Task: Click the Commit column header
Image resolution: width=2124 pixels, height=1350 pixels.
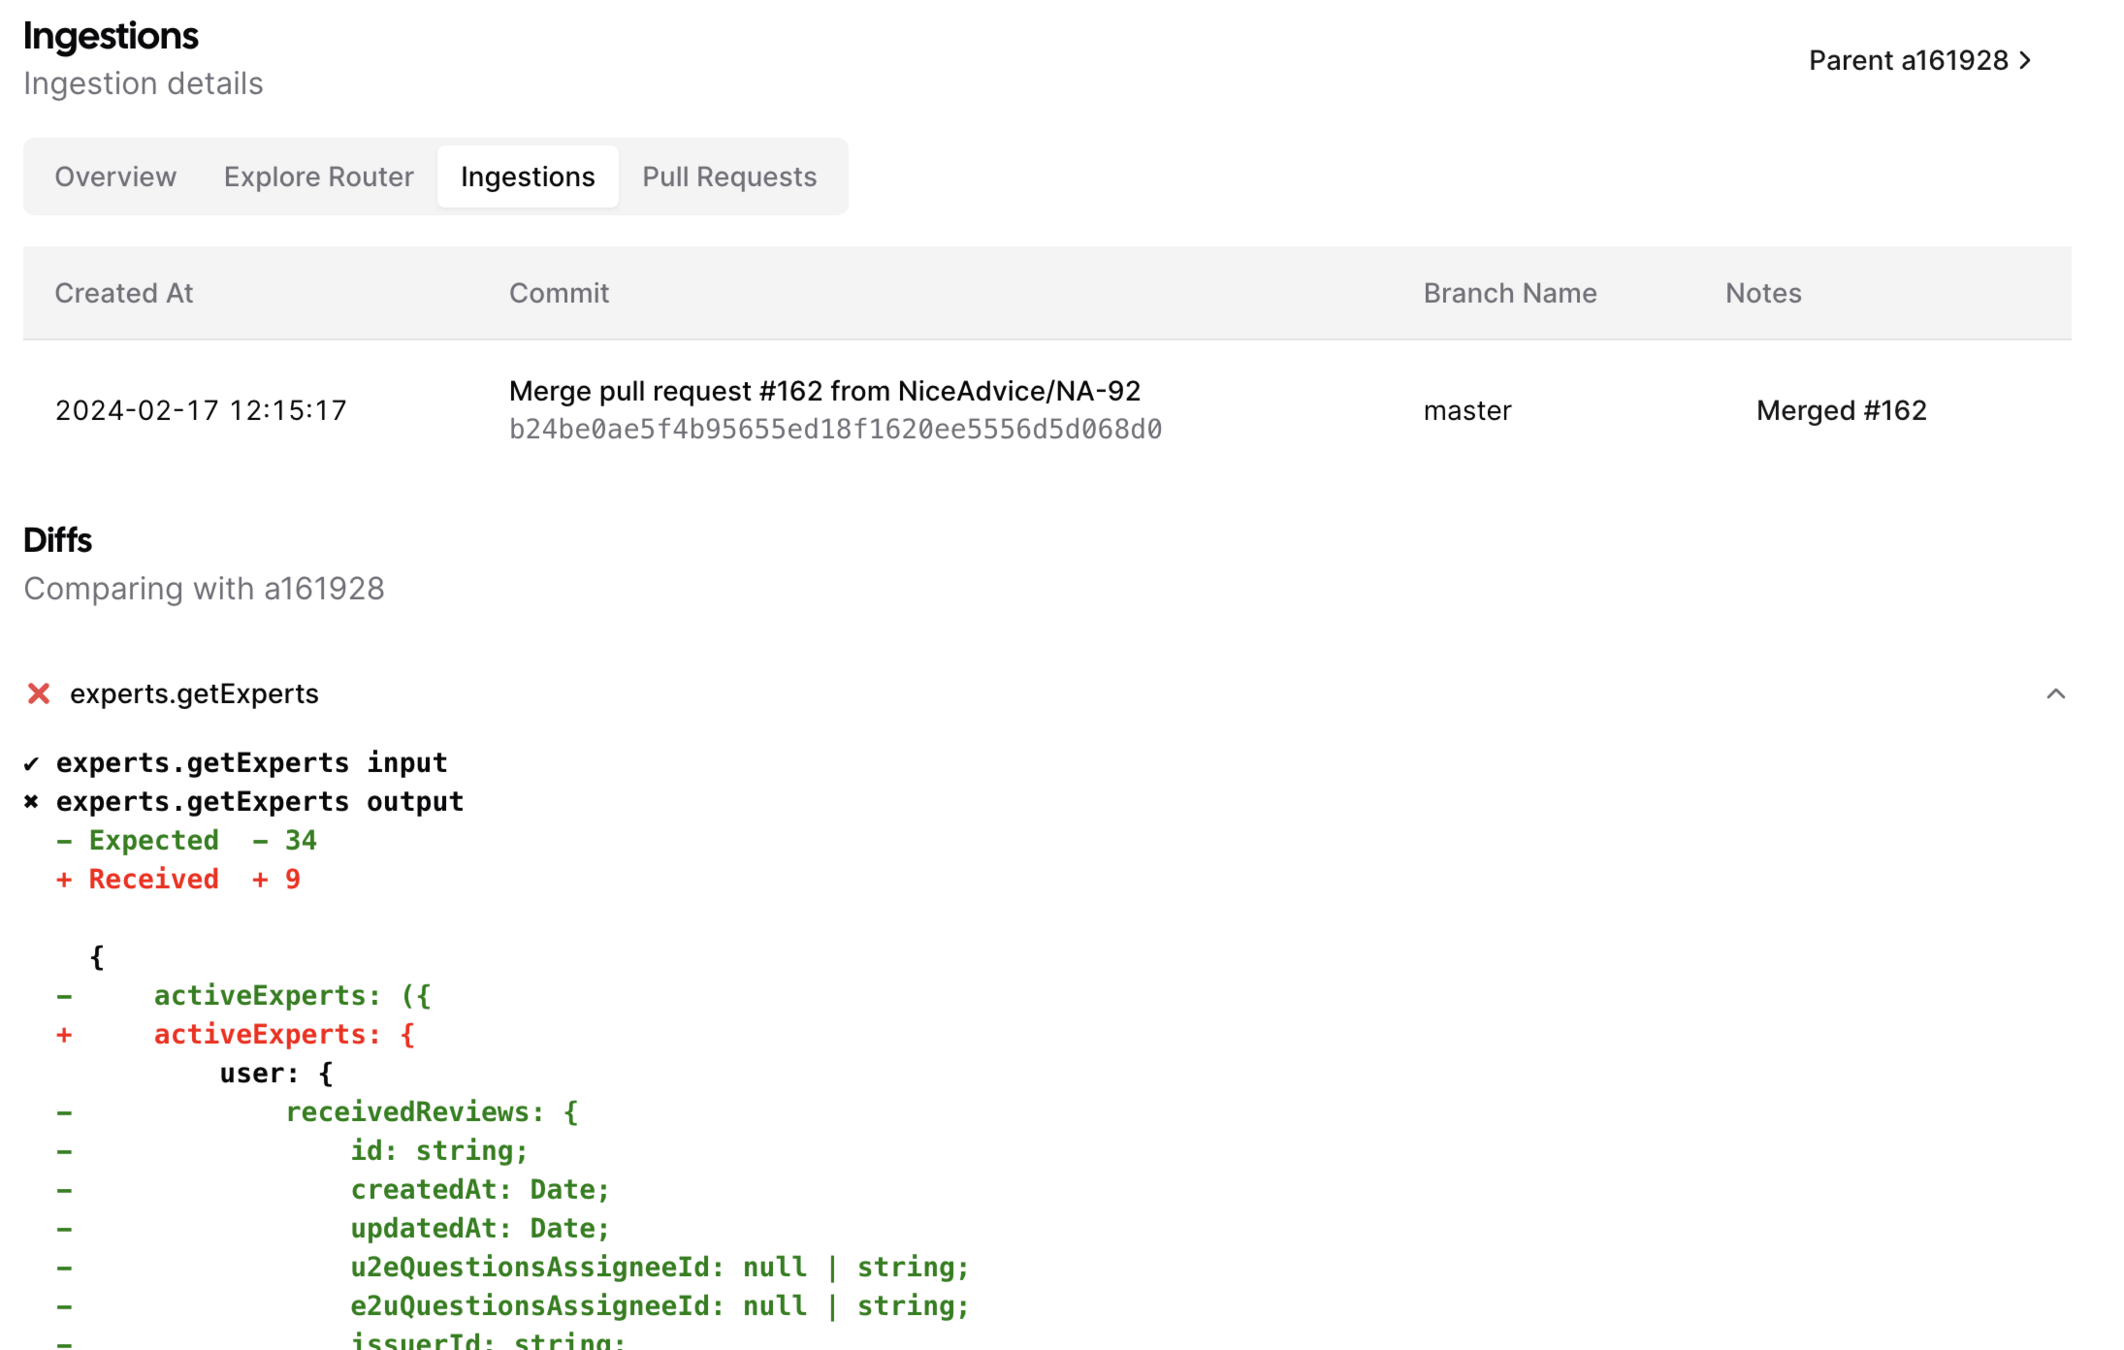Action: point(558,293)
